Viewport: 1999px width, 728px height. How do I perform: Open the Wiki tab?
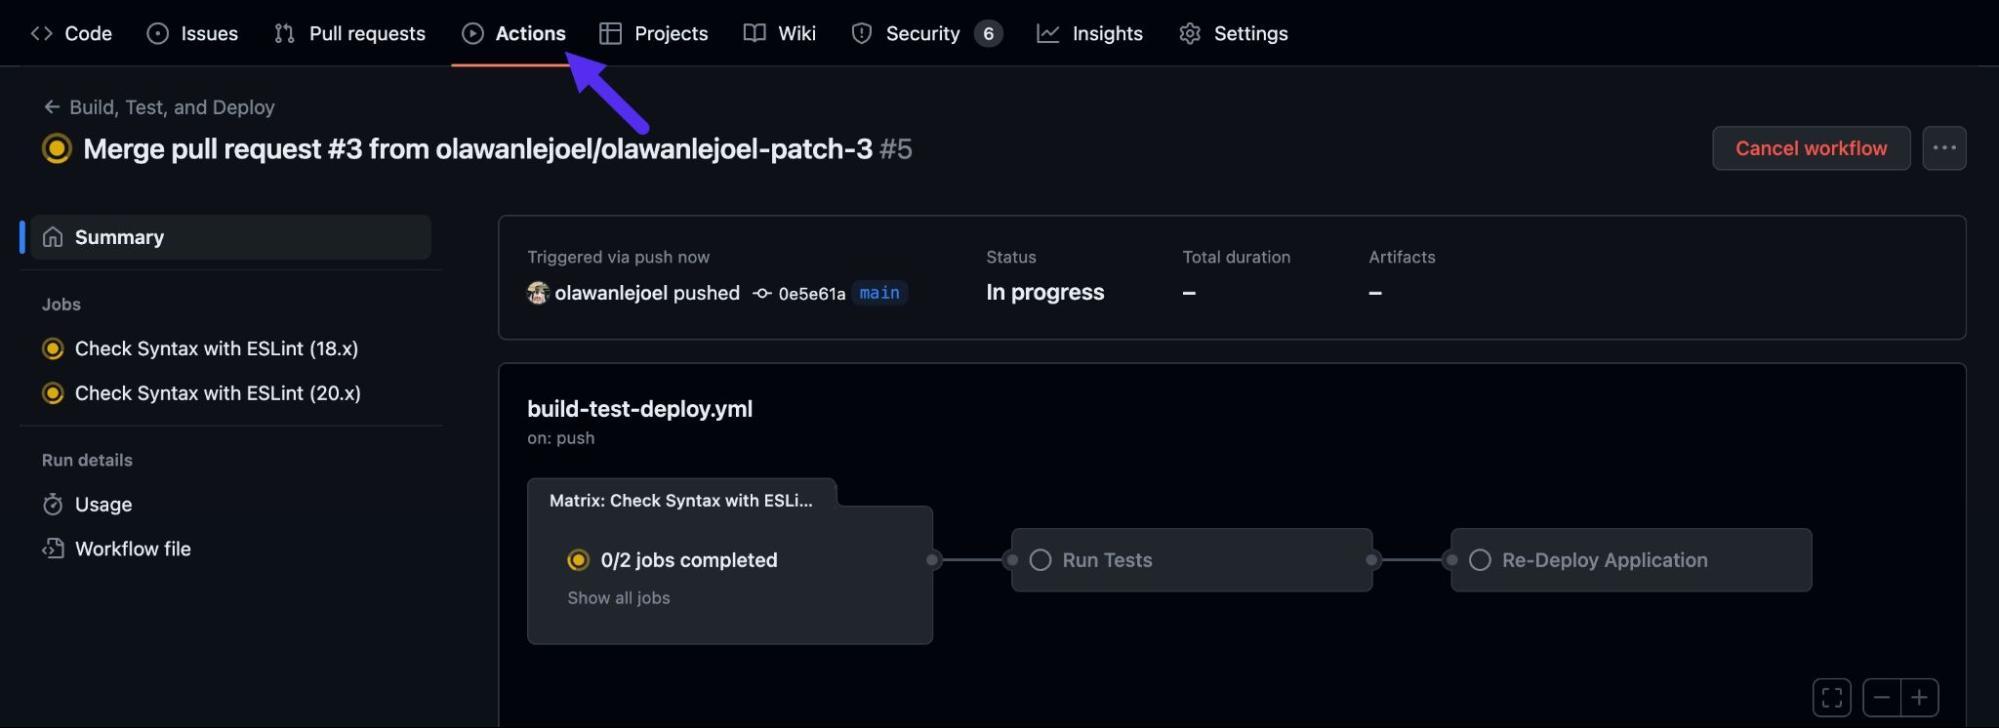click(780, 33)
